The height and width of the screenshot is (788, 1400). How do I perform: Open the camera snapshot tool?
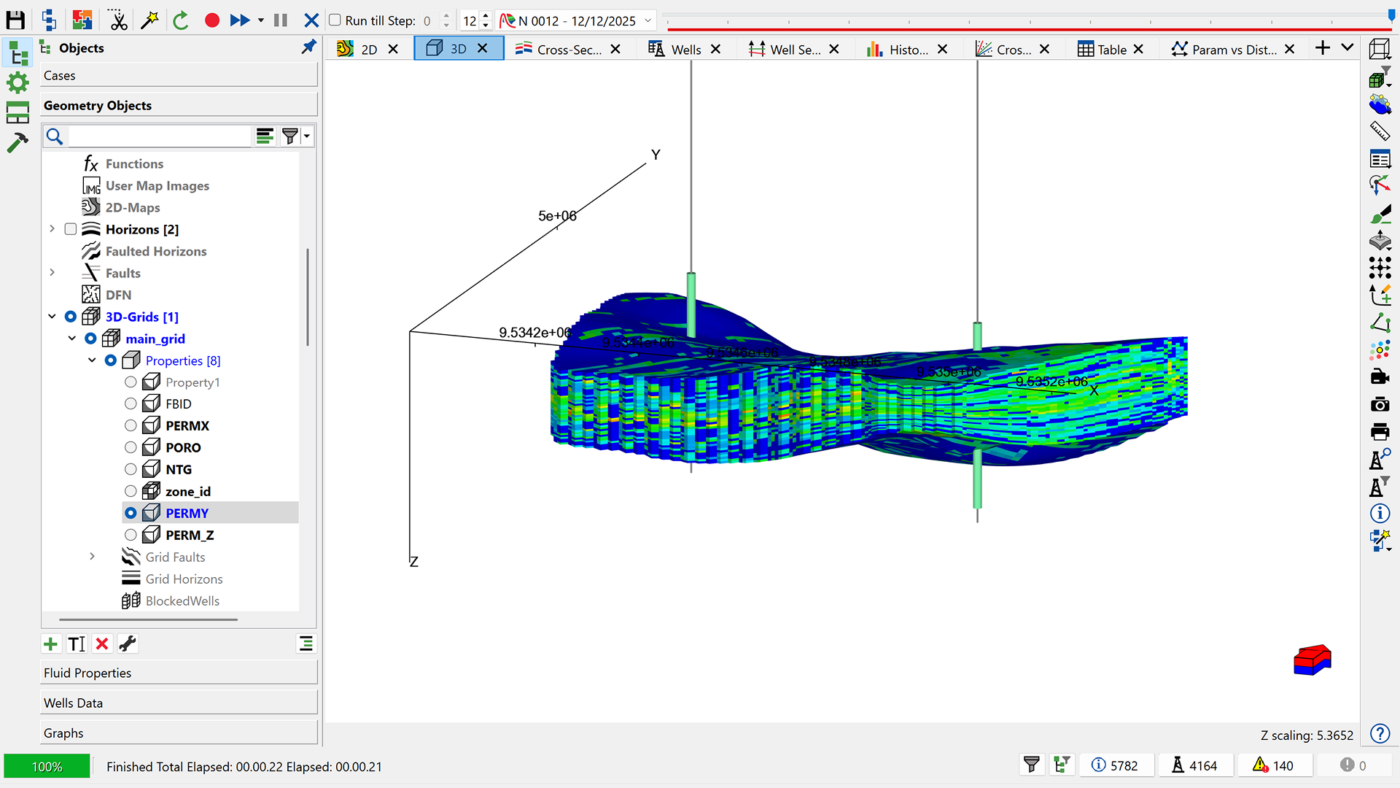coord(1380,404)
